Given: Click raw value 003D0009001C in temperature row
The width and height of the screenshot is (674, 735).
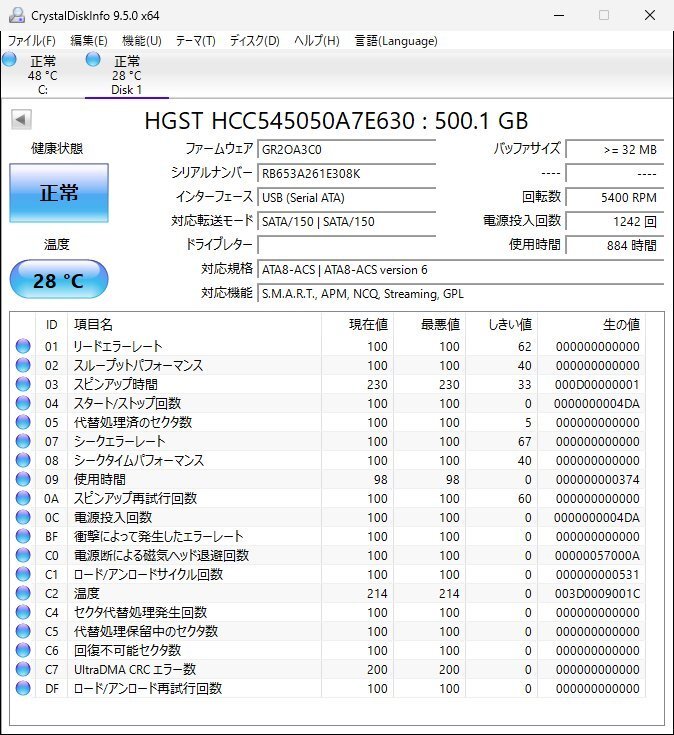Looking at the screenshot, I should (597, 593).
